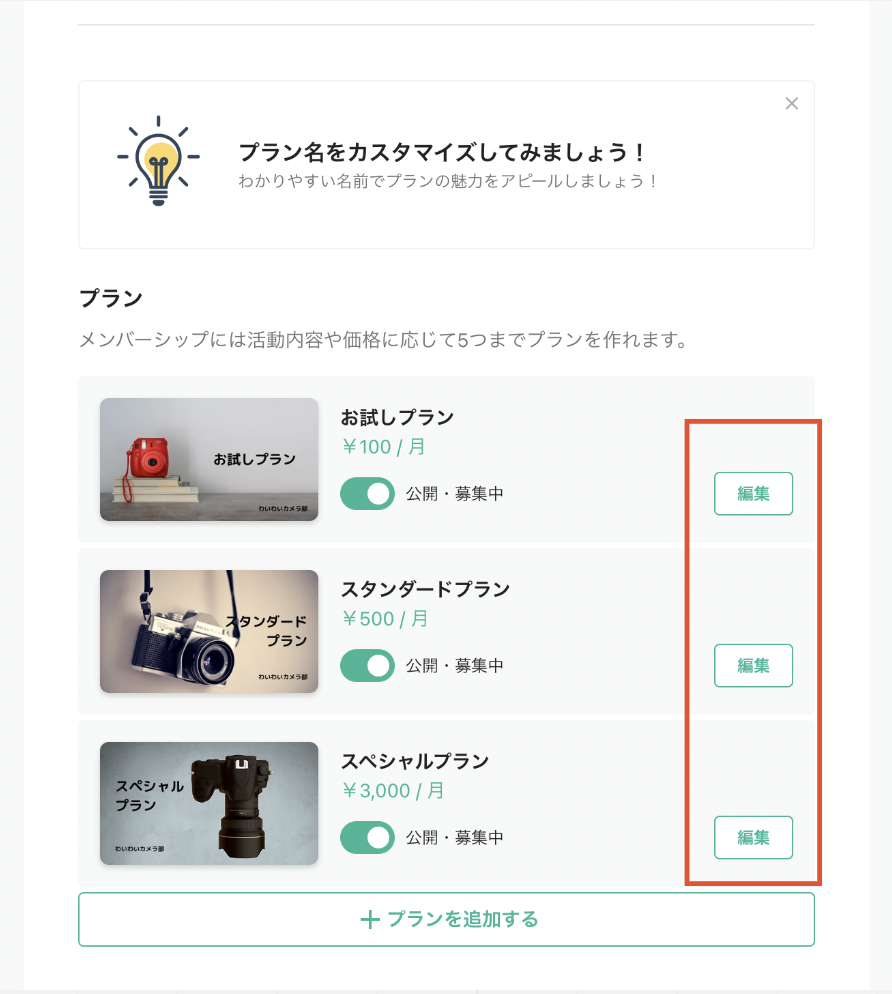Click the ￥100 / 月 price text
The height and width of the screenshot is (994, 892).
pyautogui.click(x=384, y=447)
